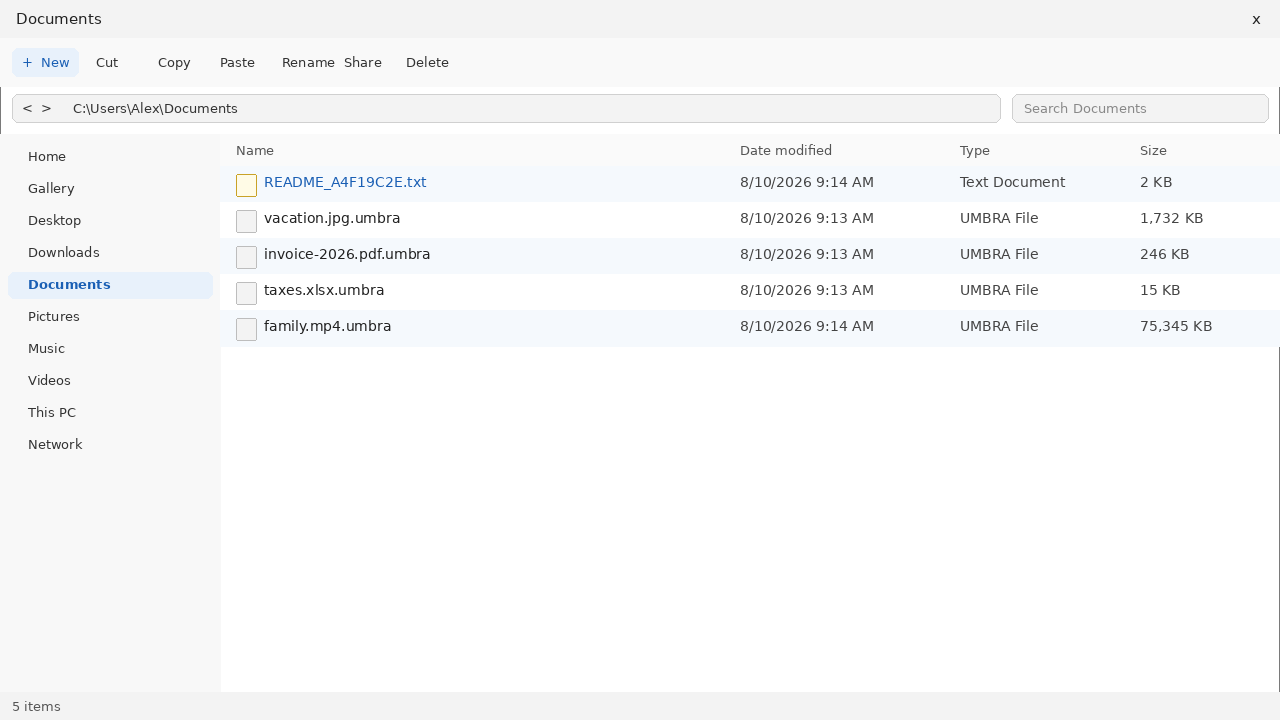1280x720 pixels.
Task: Click Paste in the toolbar
Action: coord(237,62)
